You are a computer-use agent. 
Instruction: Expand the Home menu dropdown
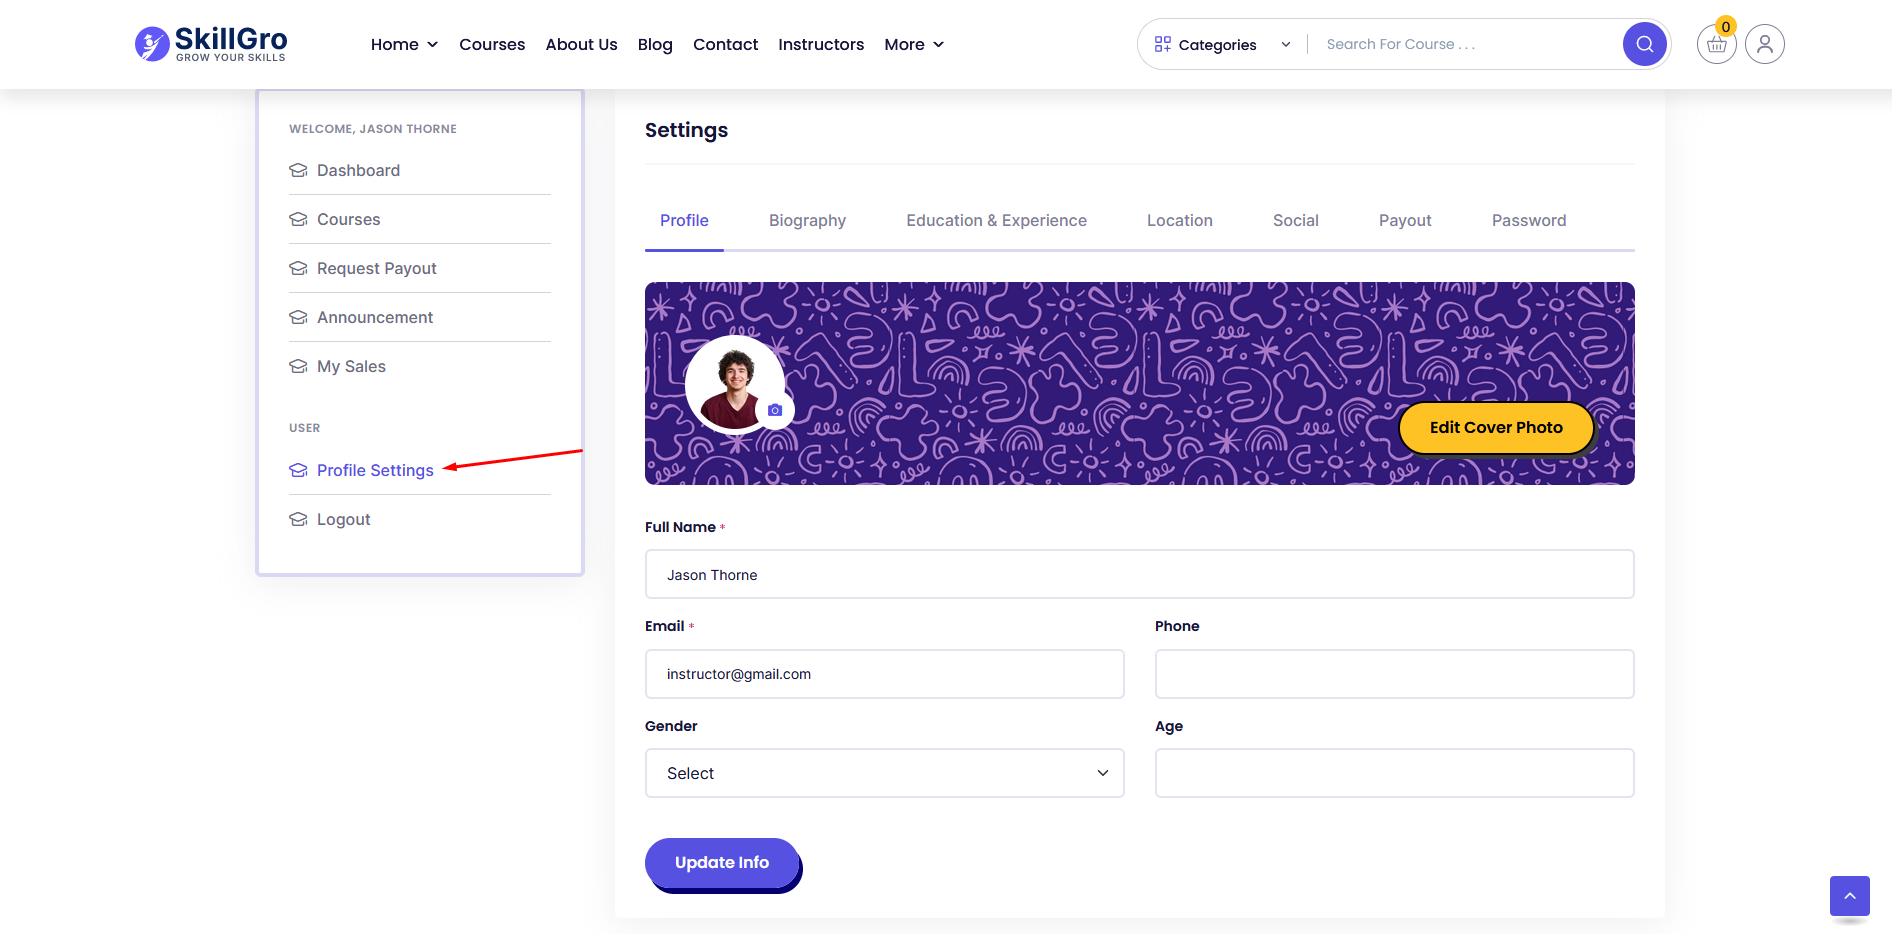click(404, 44)
